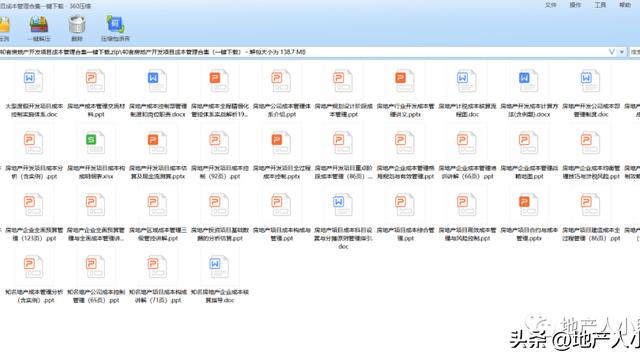Select the 大型度假开发项目成本控制 .doc file icon
This screenshot has width=640, height=360.
point(33,81)
